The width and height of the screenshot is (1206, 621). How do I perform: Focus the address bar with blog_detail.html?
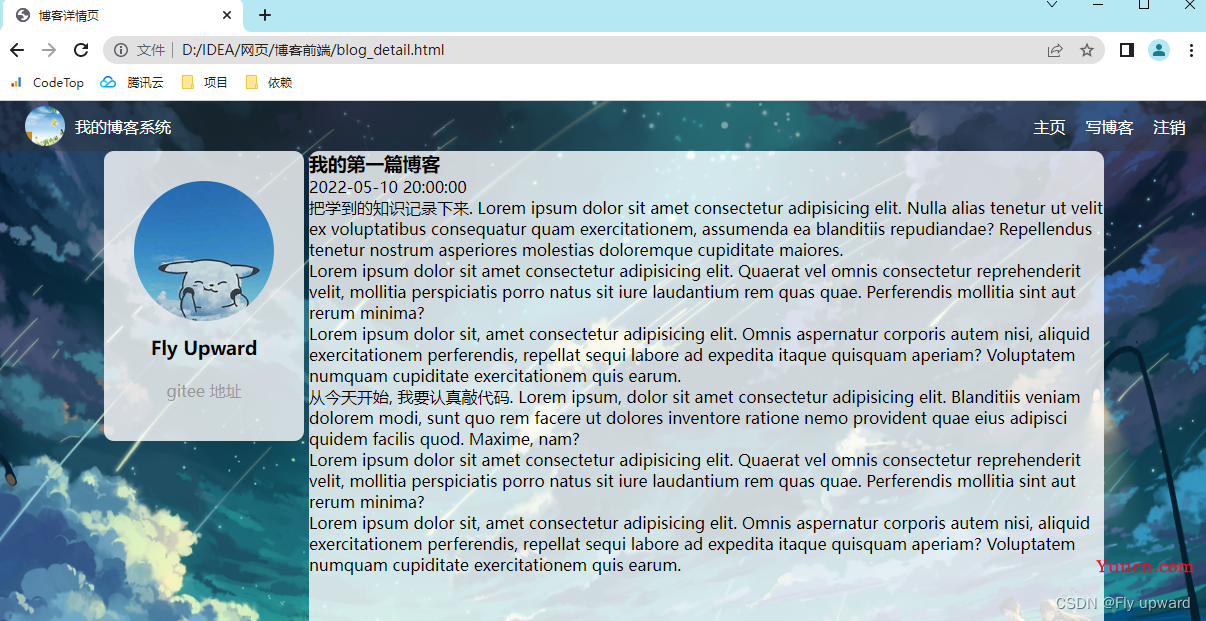(x=604, y=50)
